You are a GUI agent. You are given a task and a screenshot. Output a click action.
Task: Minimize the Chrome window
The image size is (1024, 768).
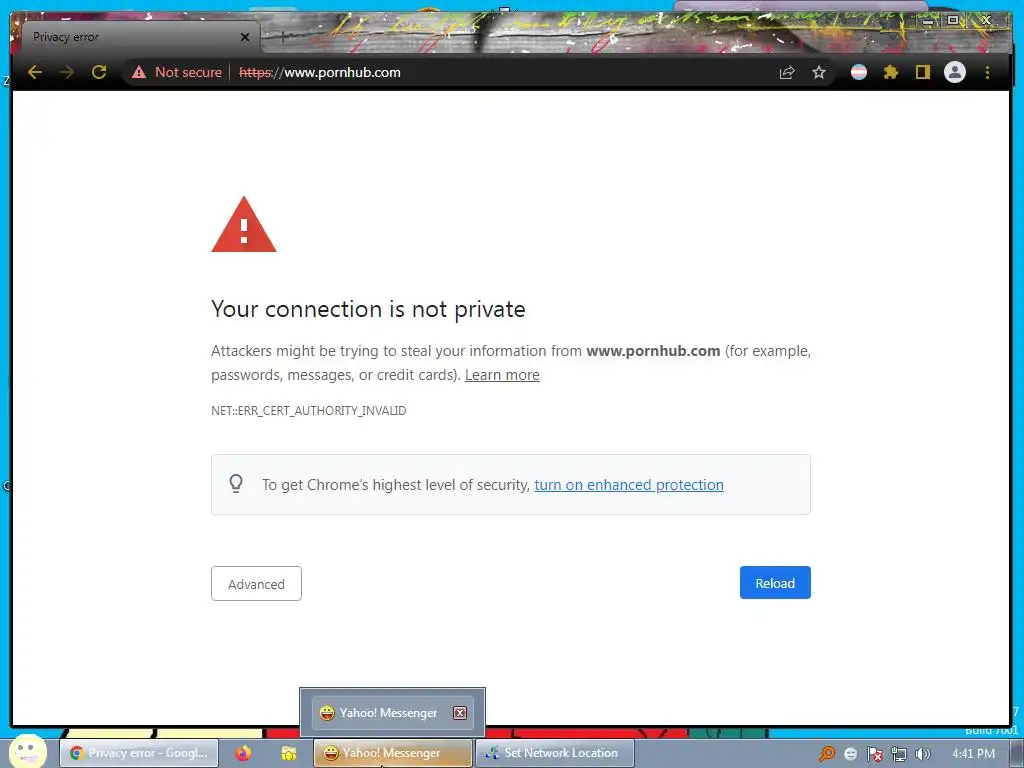(928, 21)
